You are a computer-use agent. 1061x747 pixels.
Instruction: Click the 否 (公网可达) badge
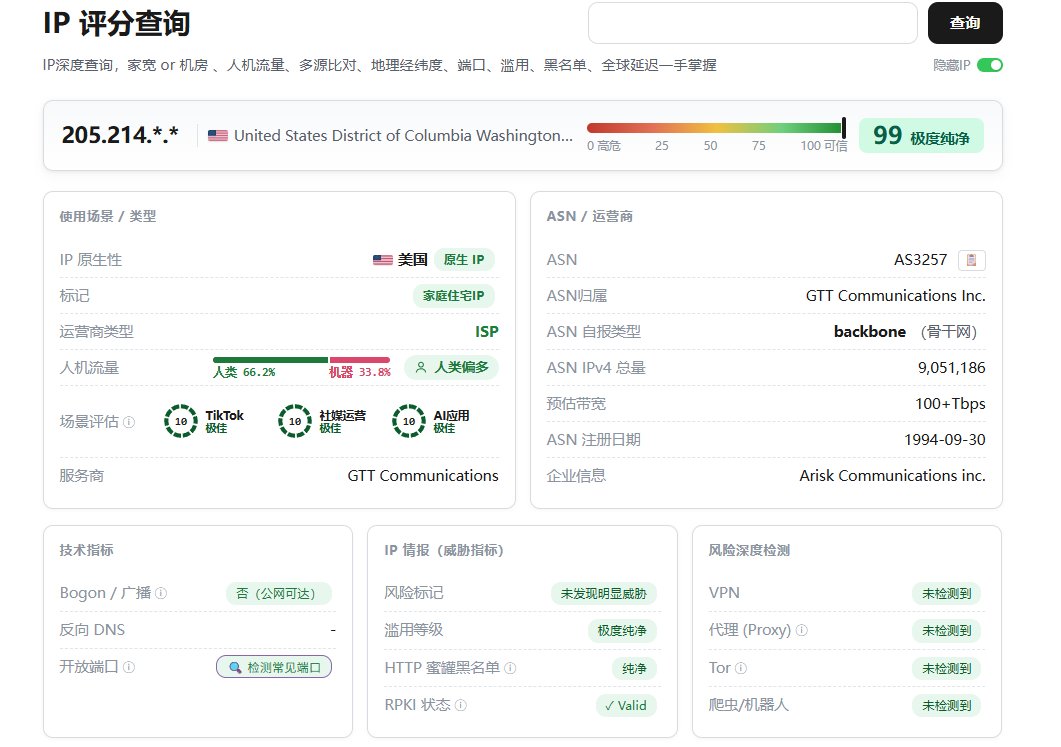point(279,593)
